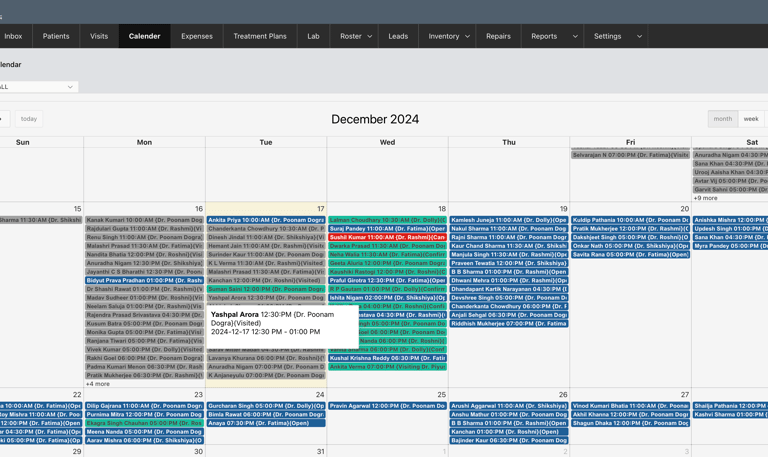The image size is (768, 457).
Task: Open Kamlesh Juneja 11:00 AM appointment
Action: click(509, 220)
